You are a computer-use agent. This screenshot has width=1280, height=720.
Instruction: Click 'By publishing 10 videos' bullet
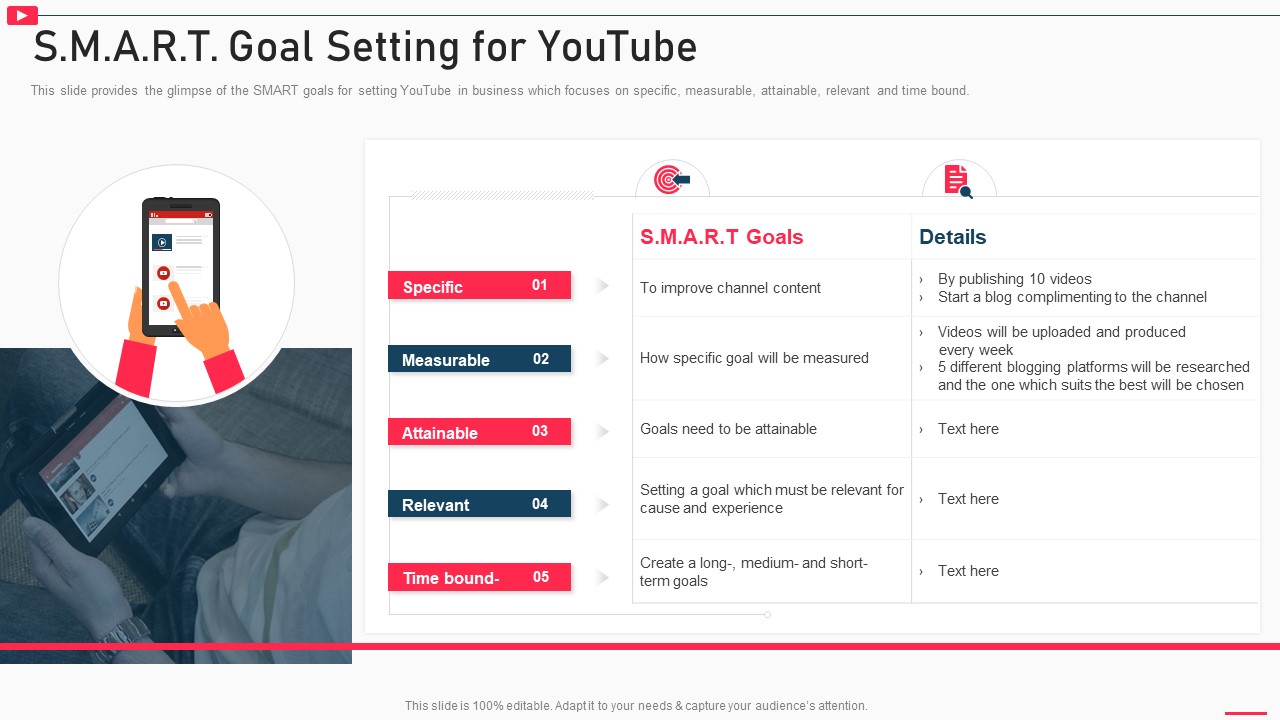(1014, 279)
